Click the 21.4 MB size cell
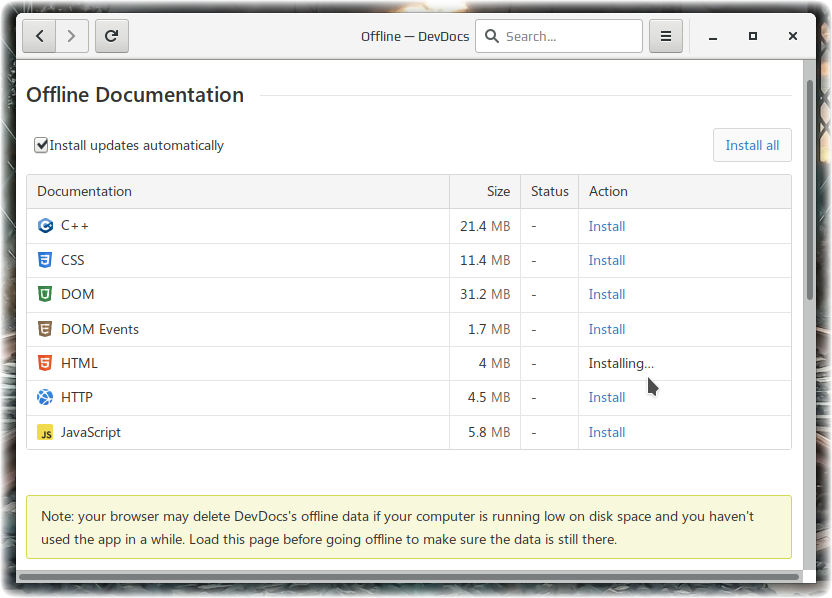This screenshot has width=832, height=598. click(x=485, y=226)
